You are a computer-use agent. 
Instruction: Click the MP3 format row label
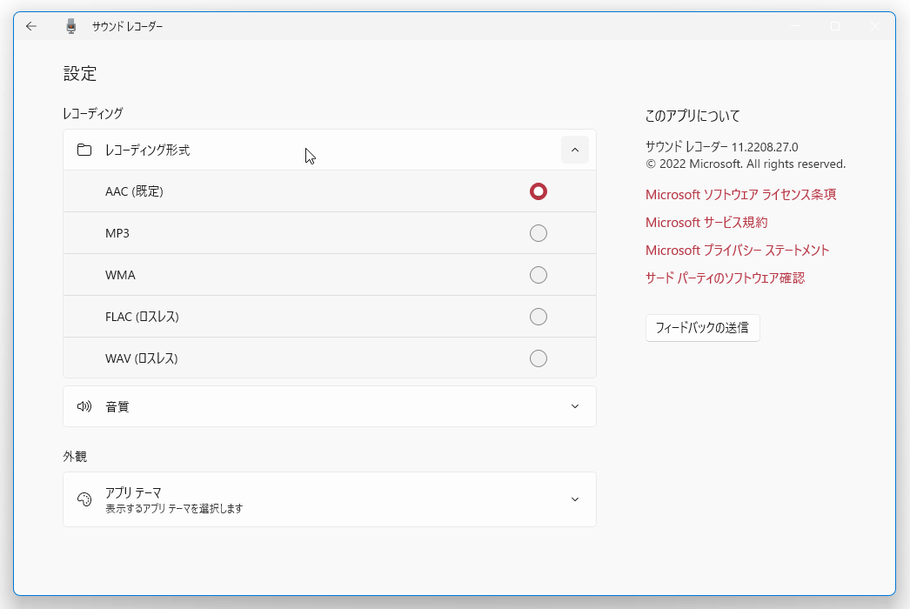pyautogui.click(x=117, y=233)
